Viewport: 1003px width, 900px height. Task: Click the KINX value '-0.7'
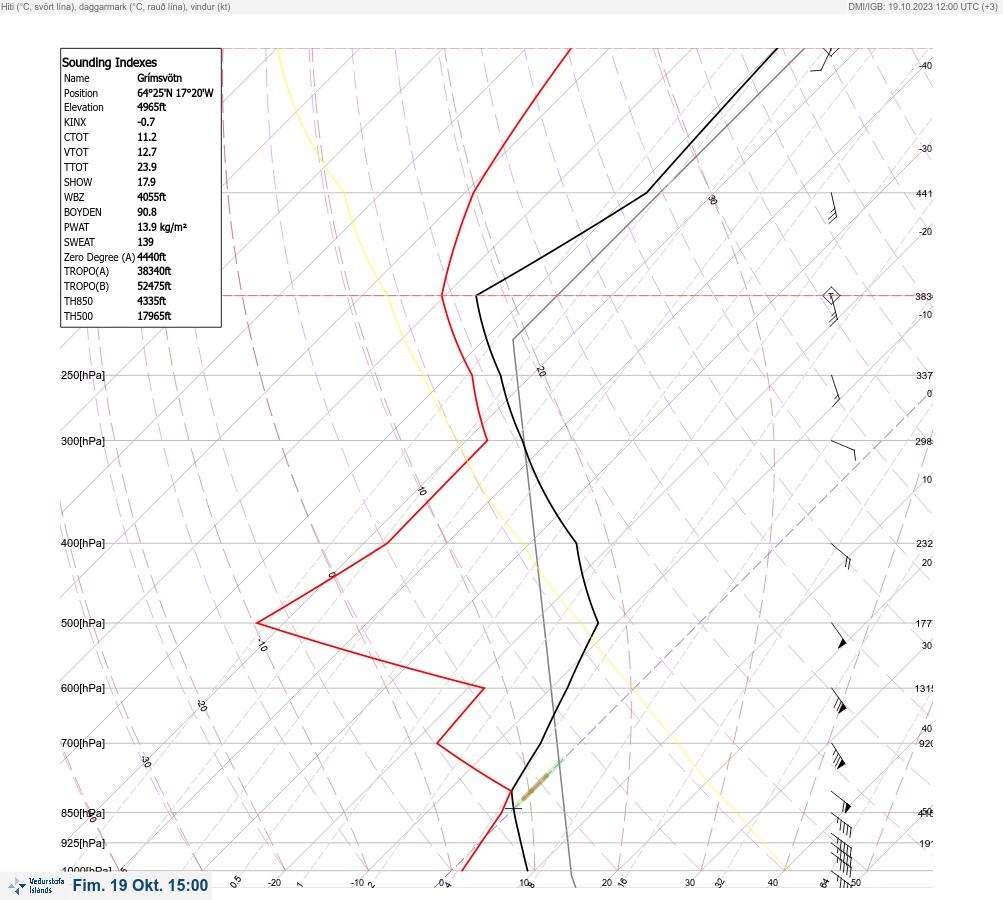[x=146, y=122]
